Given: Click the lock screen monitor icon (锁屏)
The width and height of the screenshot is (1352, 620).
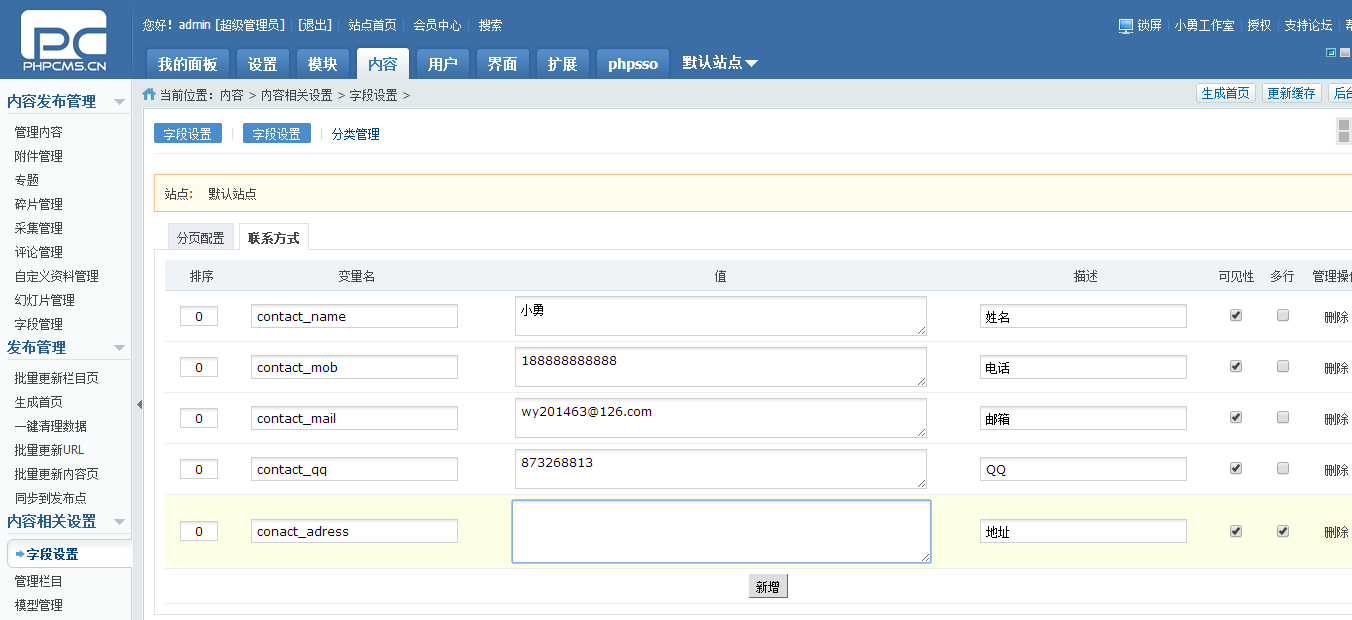Looking at the screenshot, I should click(x=1125, y=25).
